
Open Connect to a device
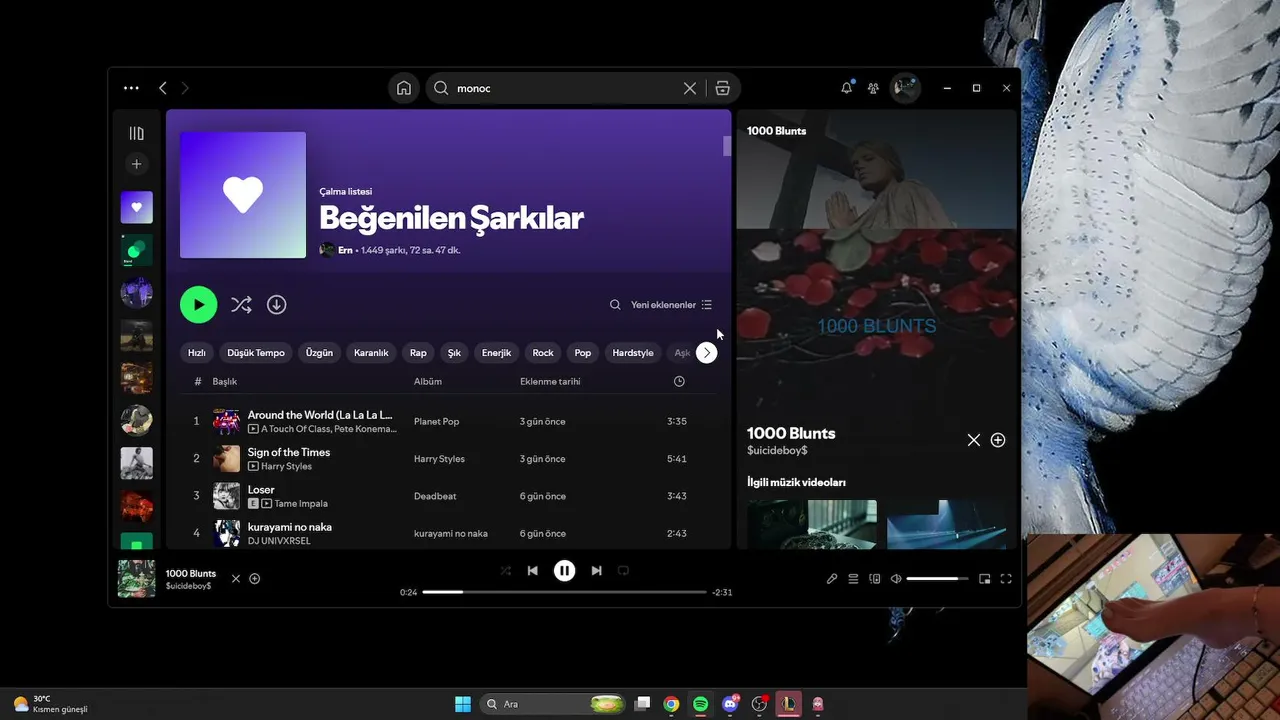tap(875, 579)
